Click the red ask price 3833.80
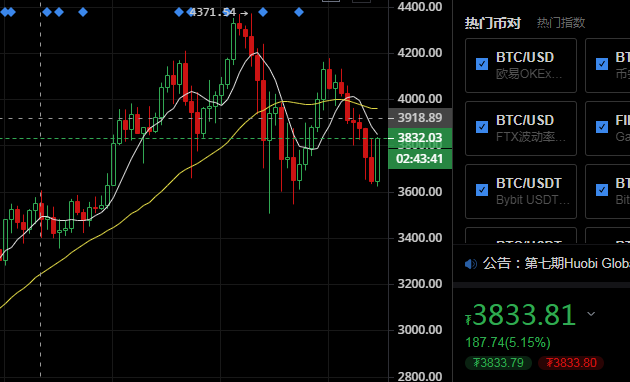Viewport: 630px width, 382px height. click(571, 363)
